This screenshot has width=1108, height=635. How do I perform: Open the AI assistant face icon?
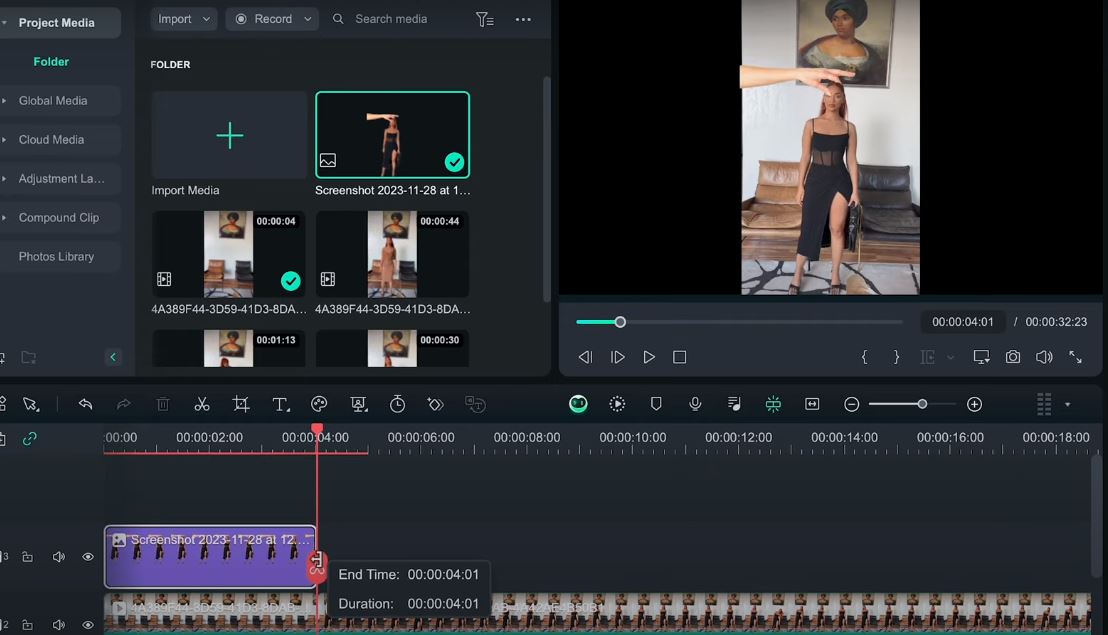tap(578, 403)
